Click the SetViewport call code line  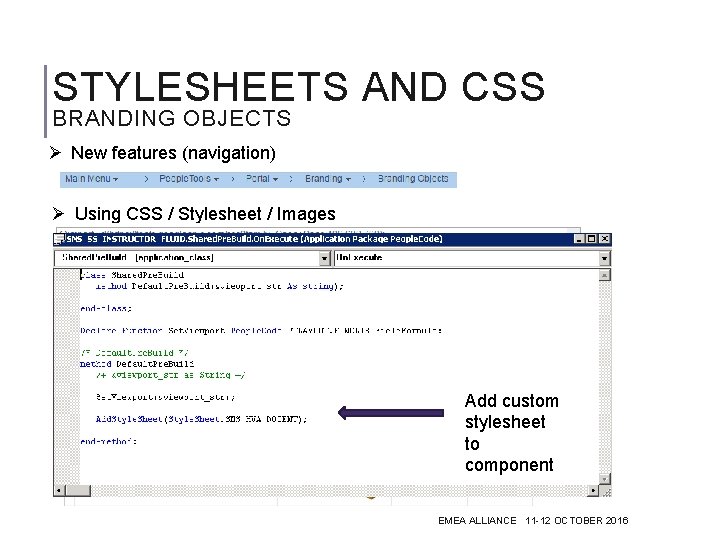(x=165, y=397)
